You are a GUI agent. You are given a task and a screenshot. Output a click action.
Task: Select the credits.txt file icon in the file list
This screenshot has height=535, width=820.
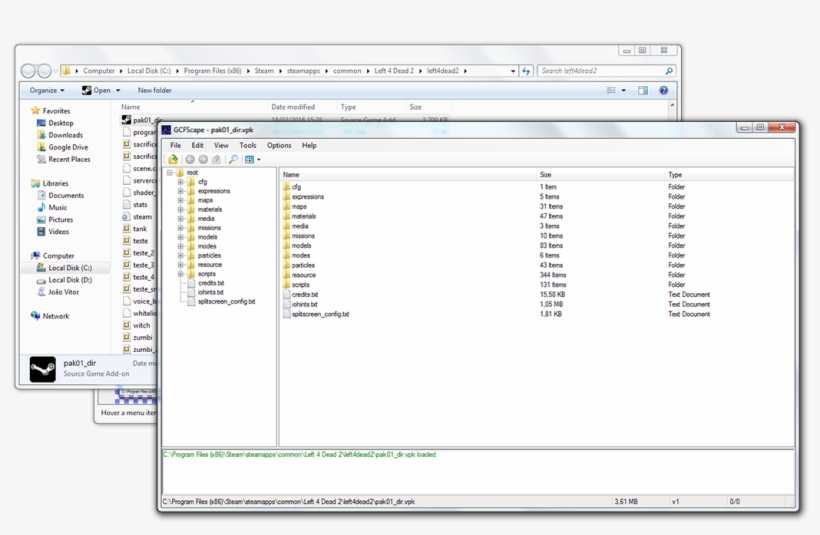[286, 294]
